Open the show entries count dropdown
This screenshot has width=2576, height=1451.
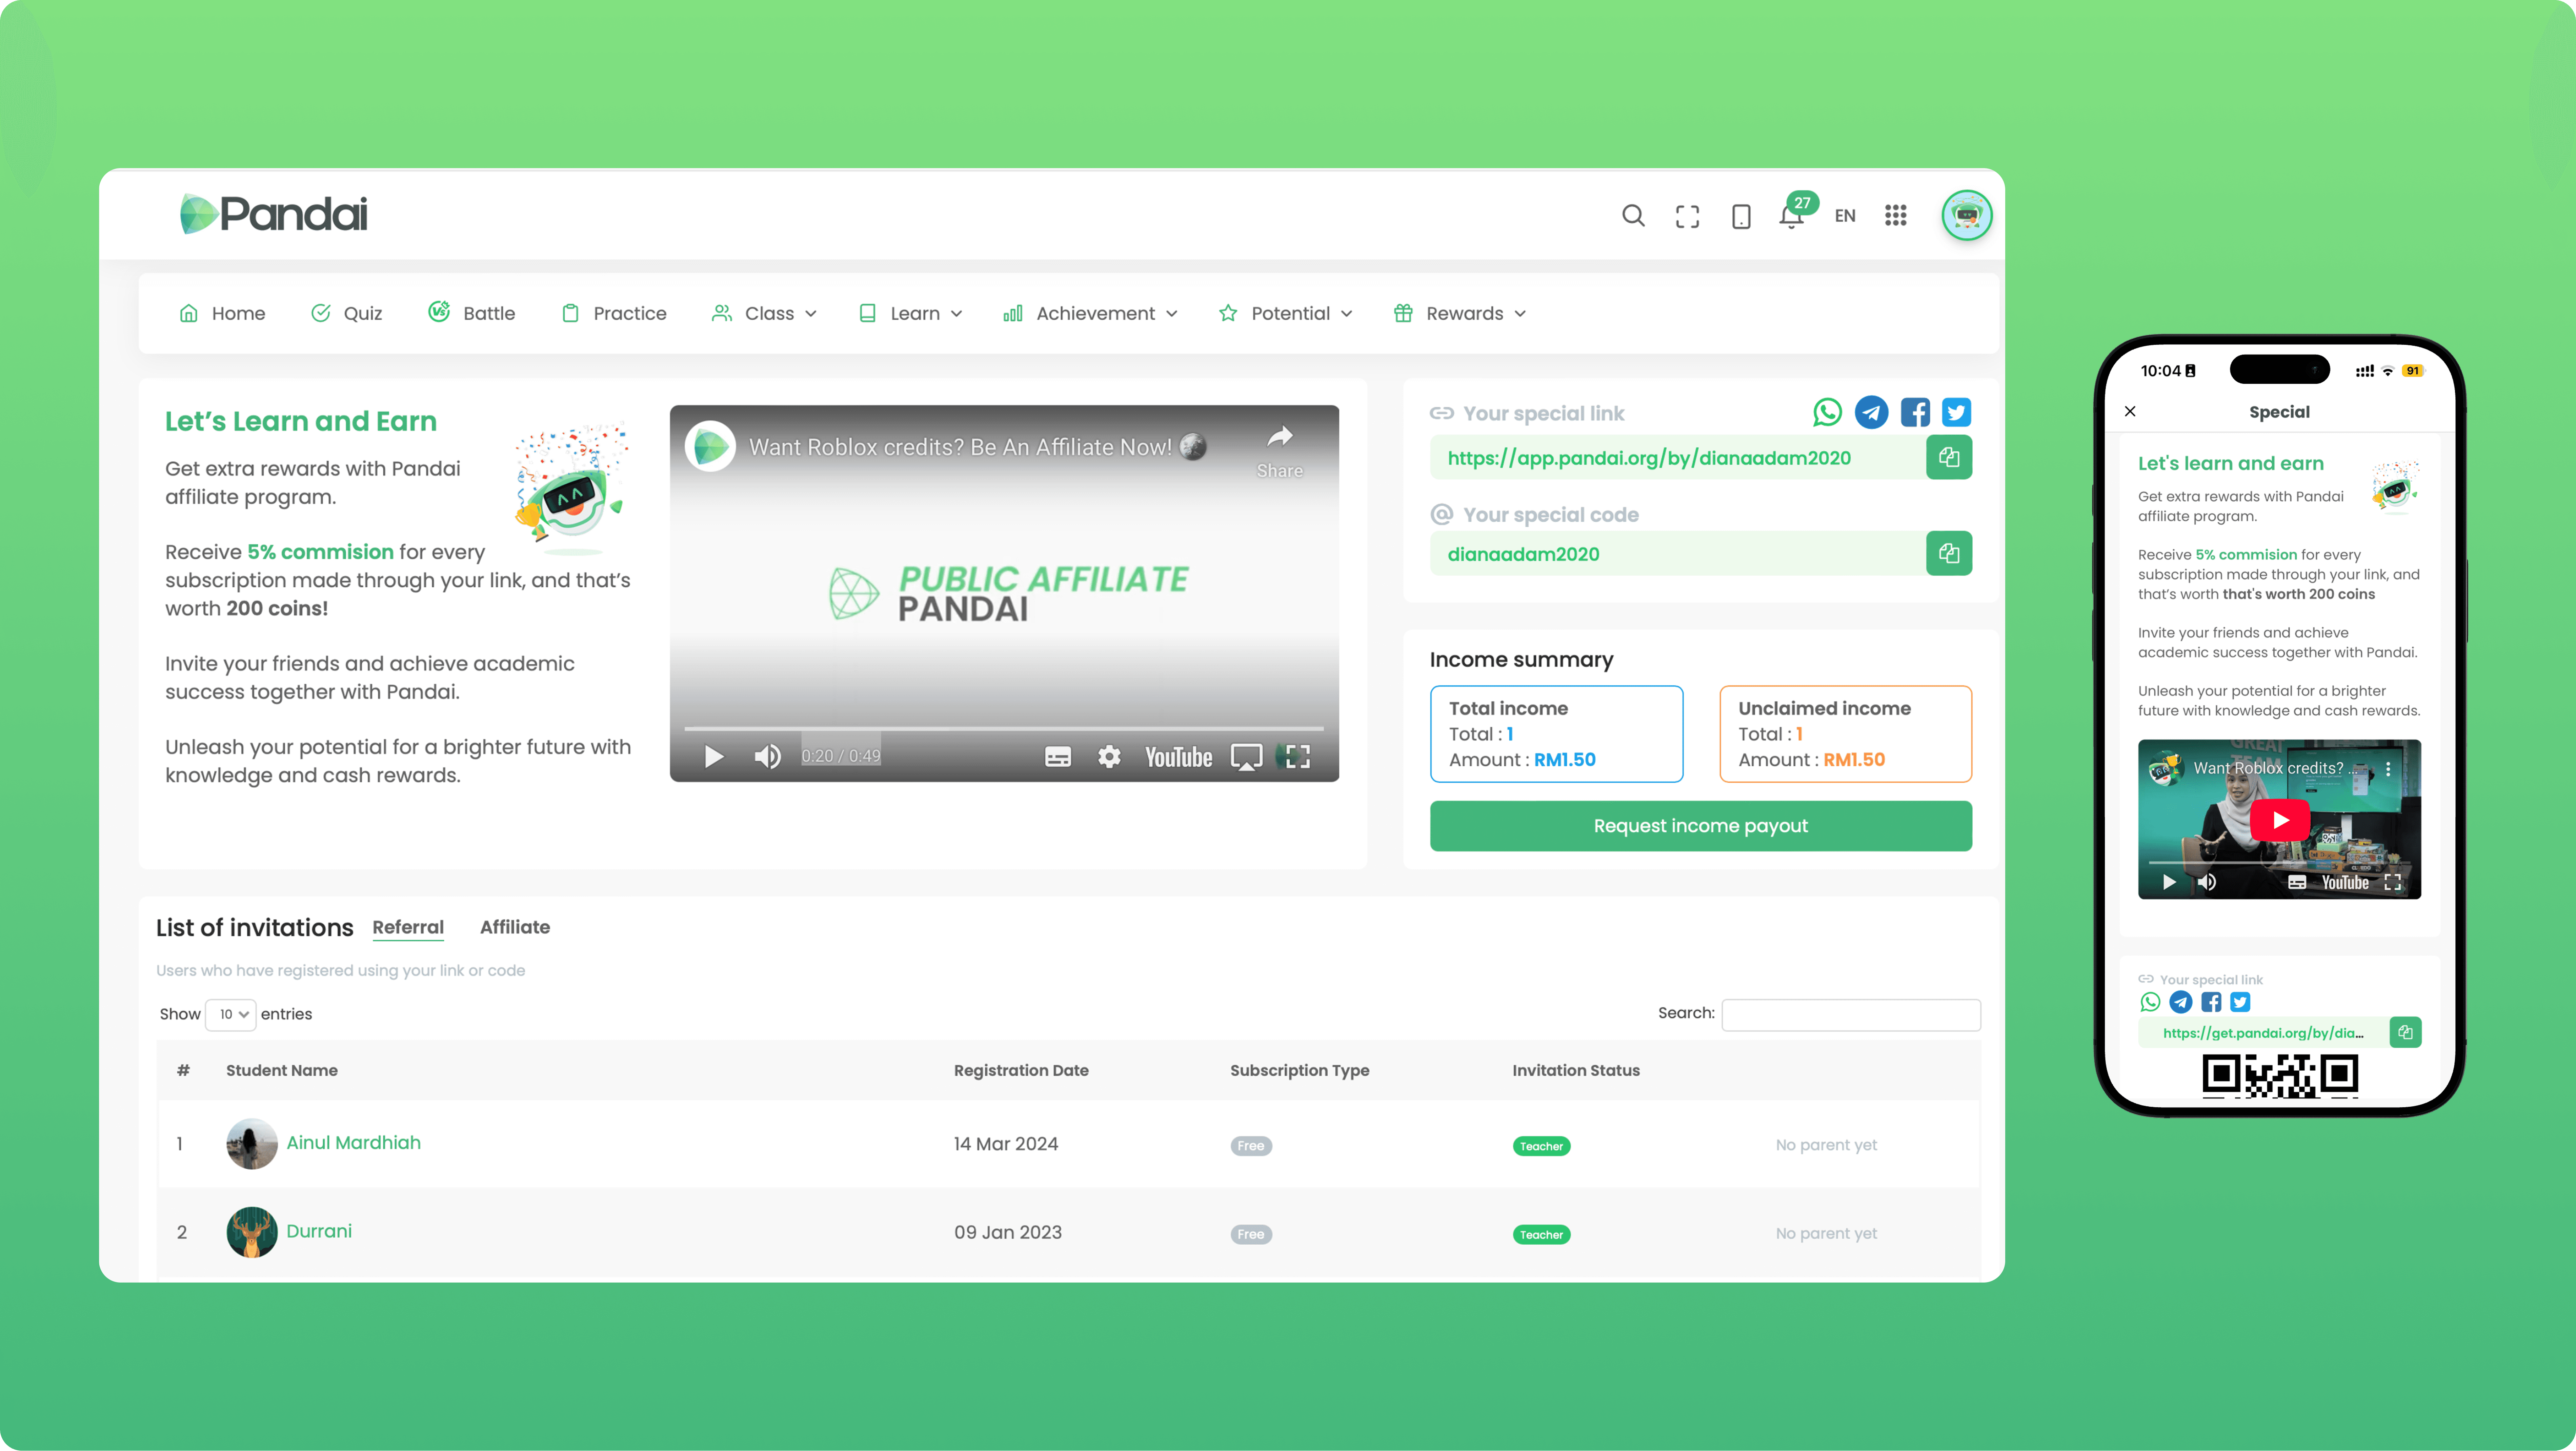pyautogui.click(x=231, y=1014)
